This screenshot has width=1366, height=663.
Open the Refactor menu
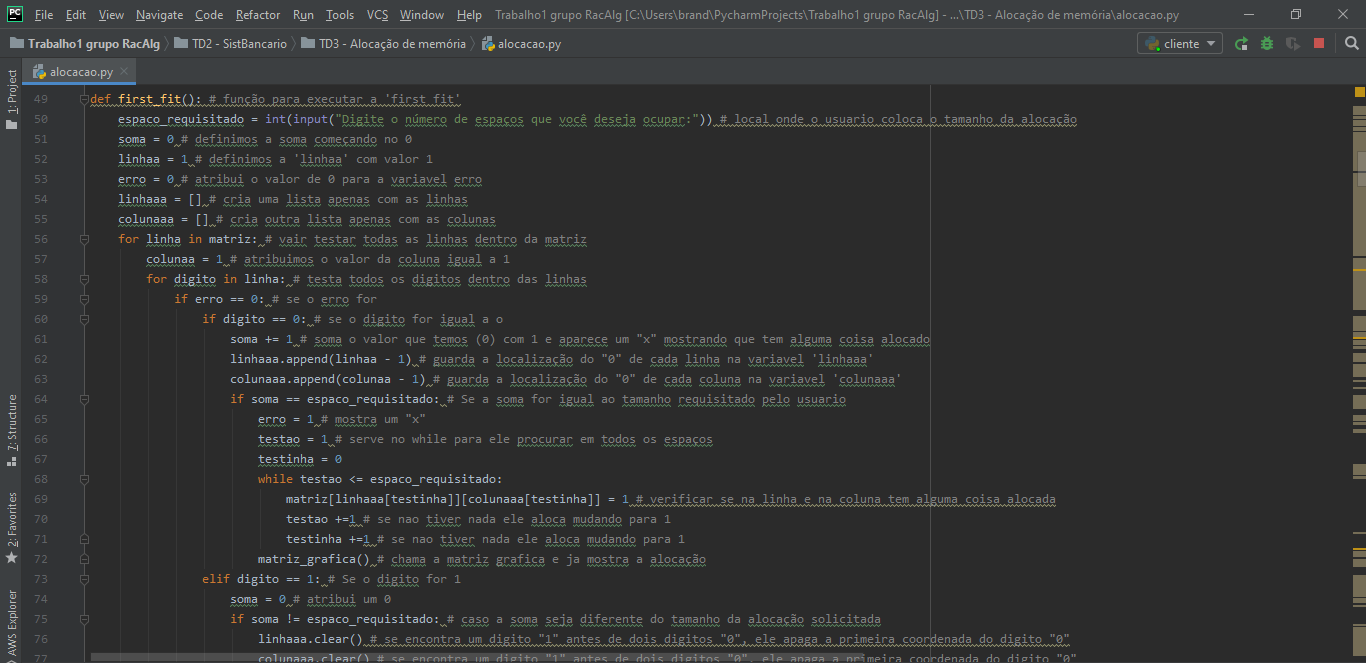258,15
